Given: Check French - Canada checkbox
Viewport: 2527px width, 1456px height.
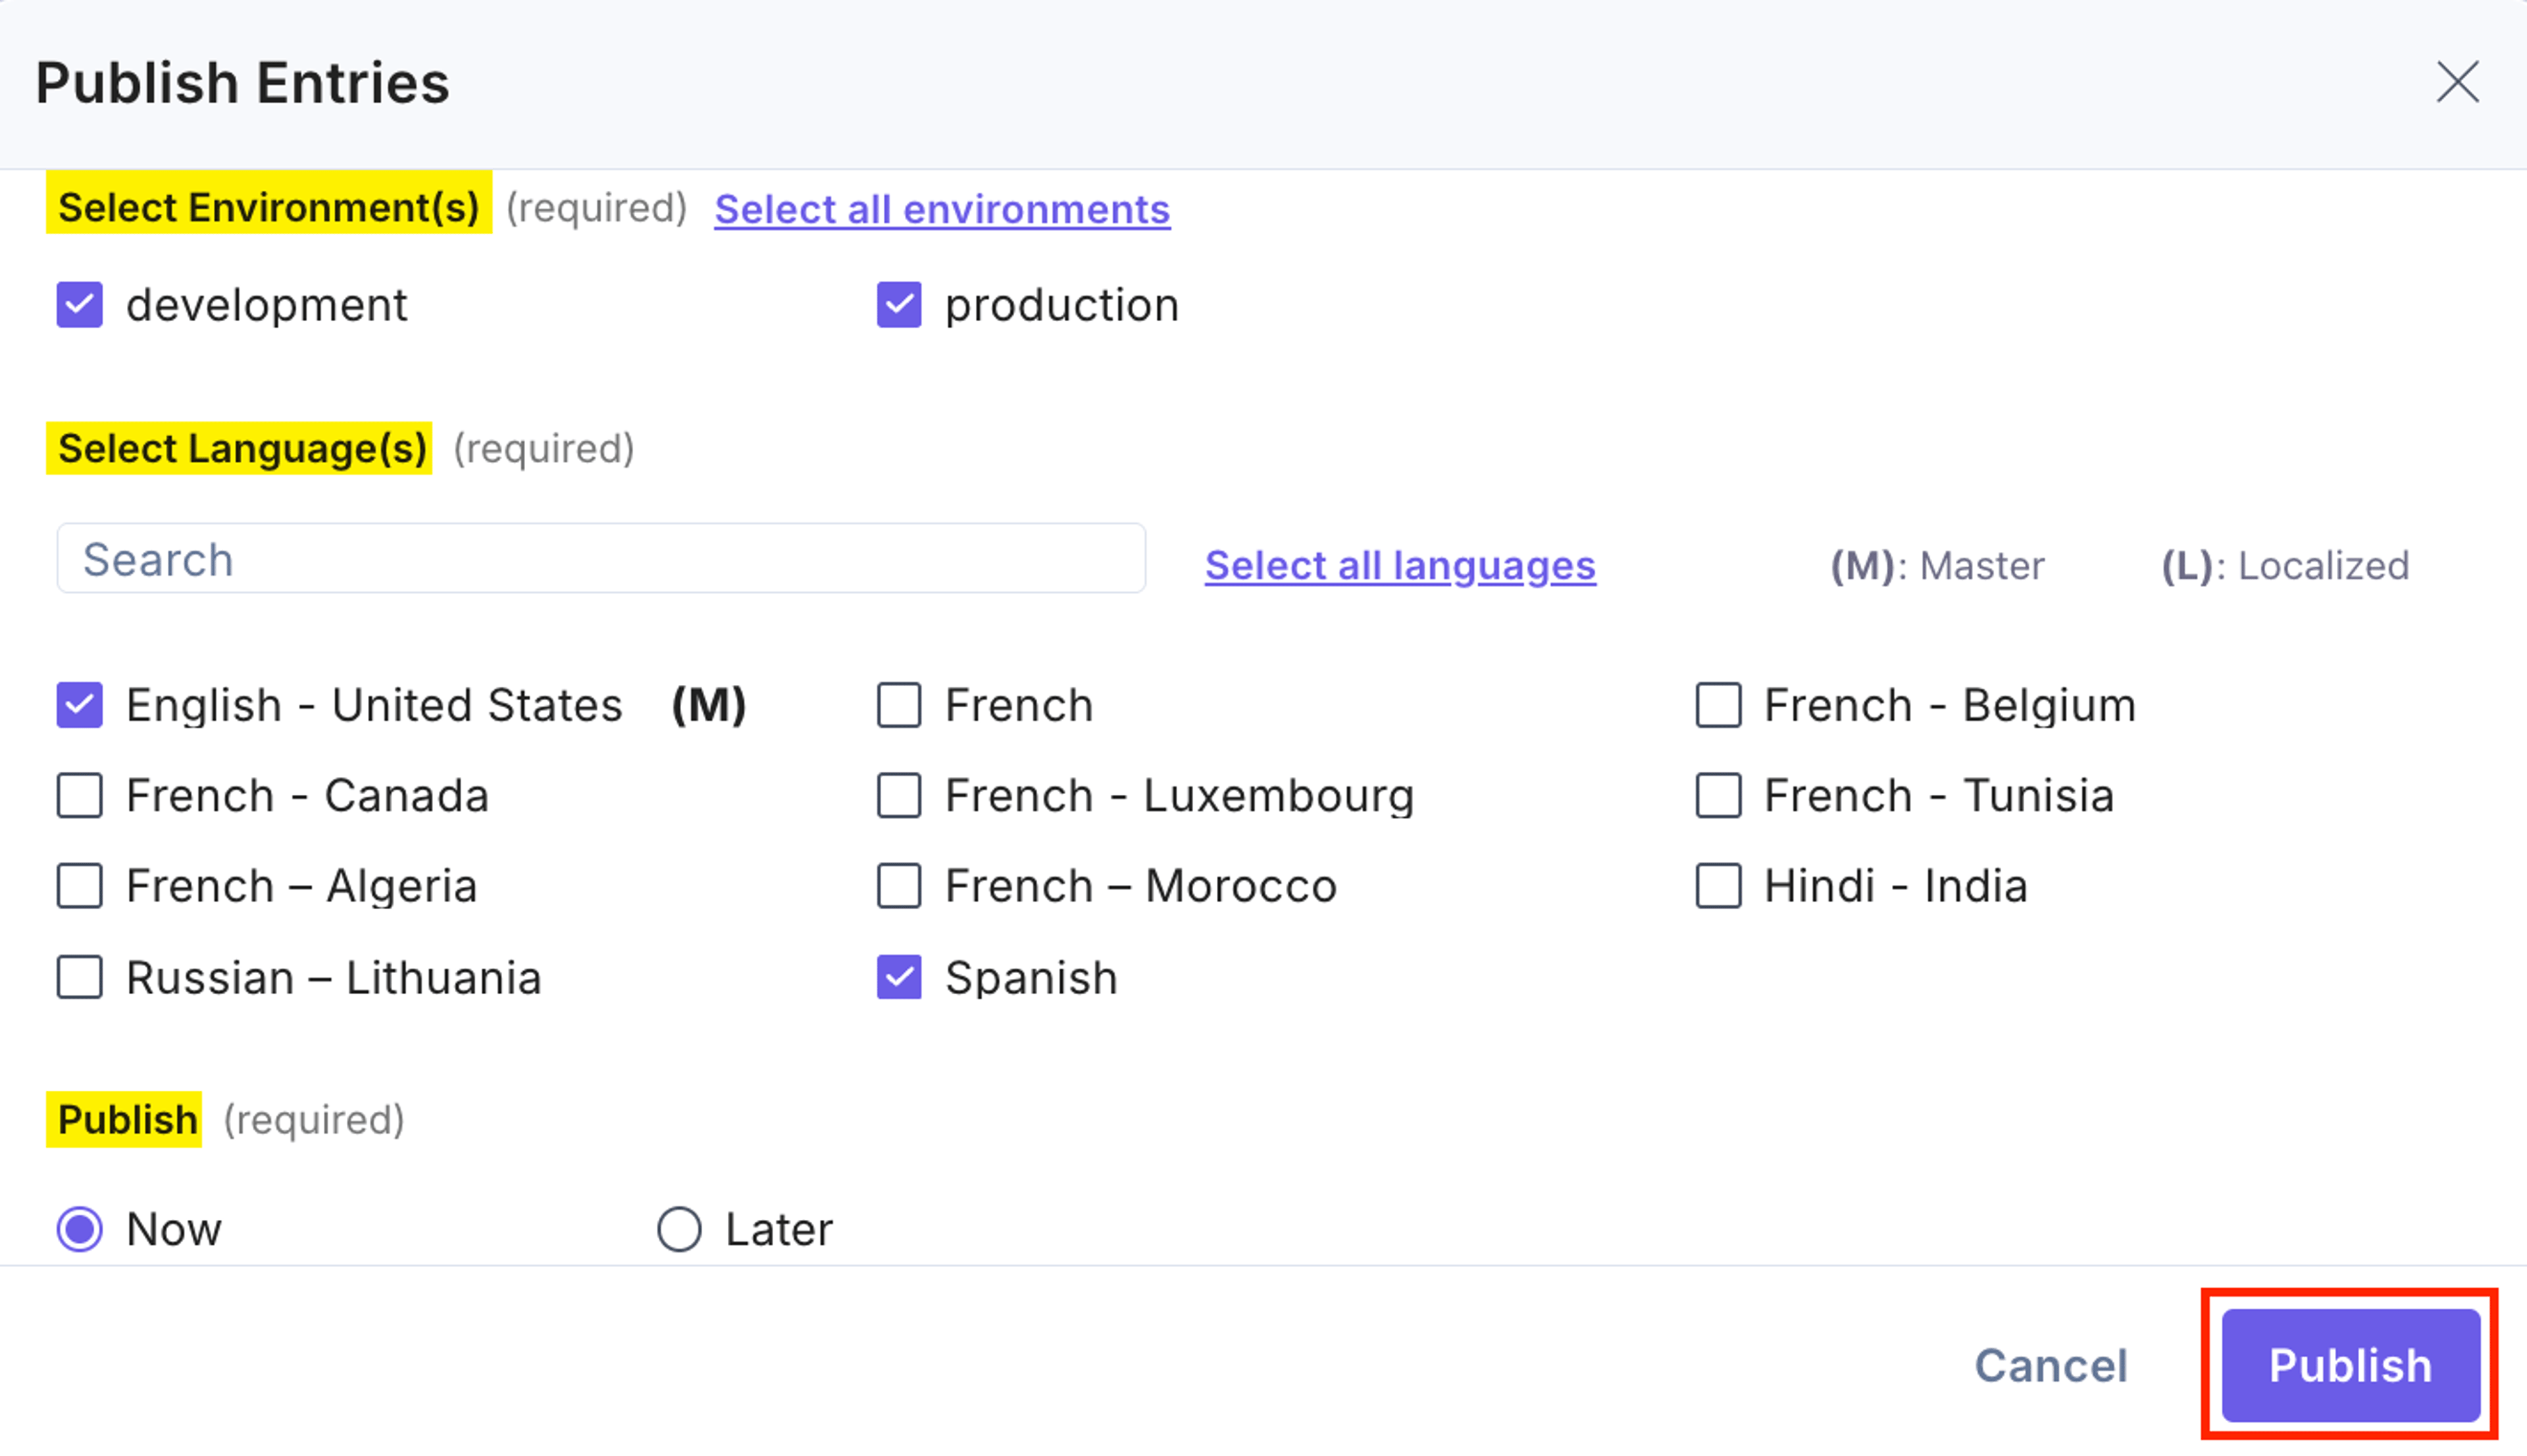Looking at the screenshot, I should tap(80, 796).
